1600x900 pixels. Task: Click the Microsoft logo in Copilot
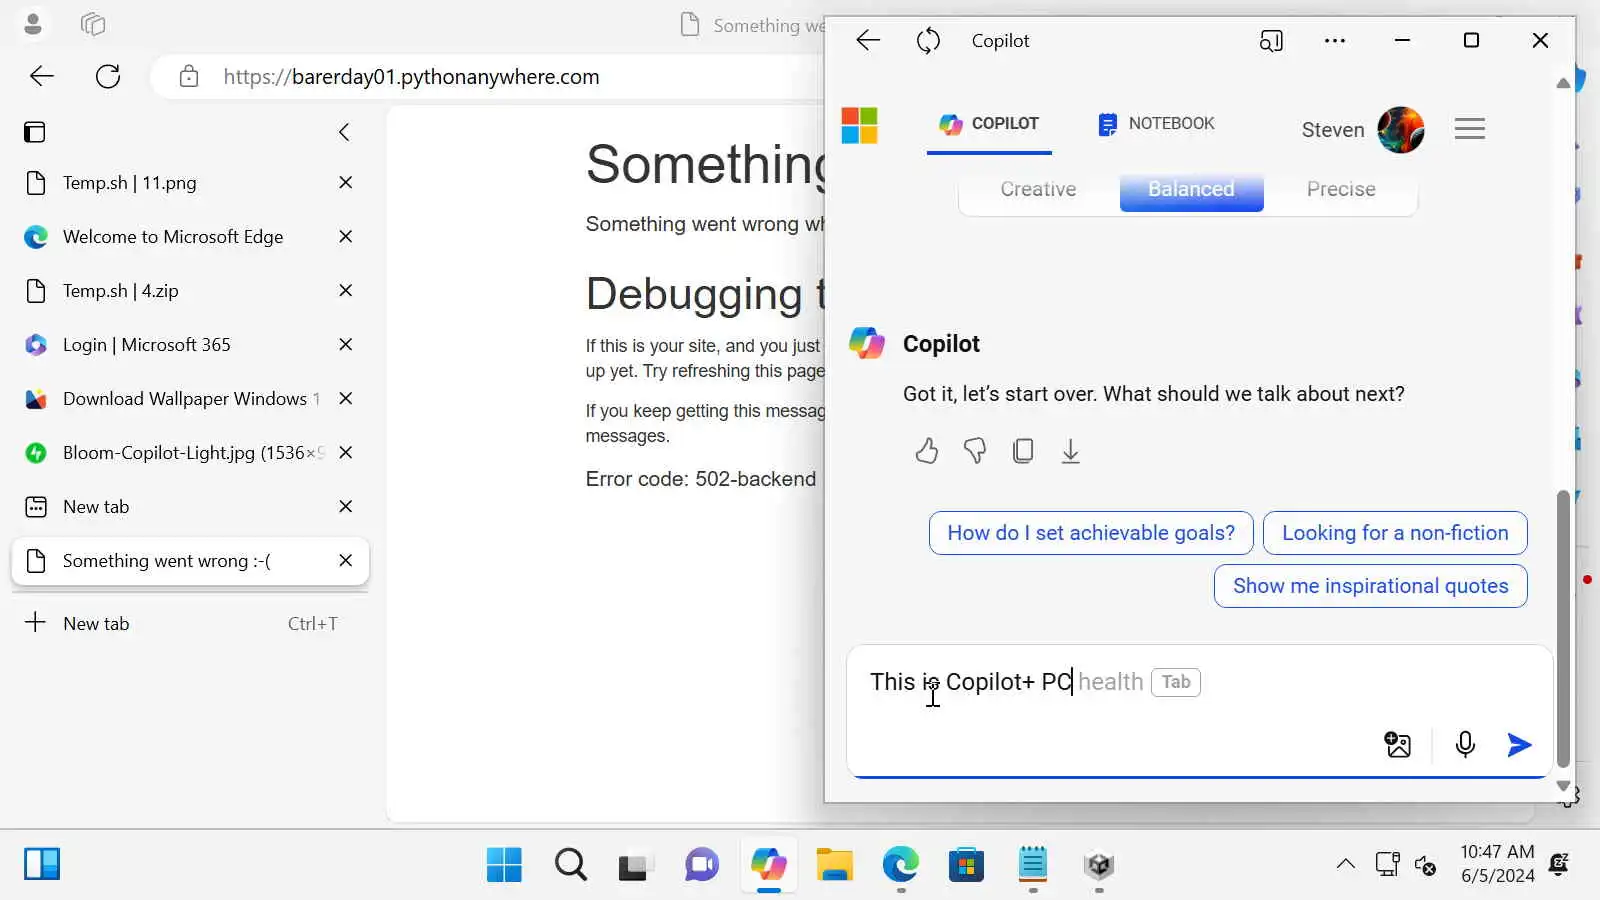pos(859,126)
